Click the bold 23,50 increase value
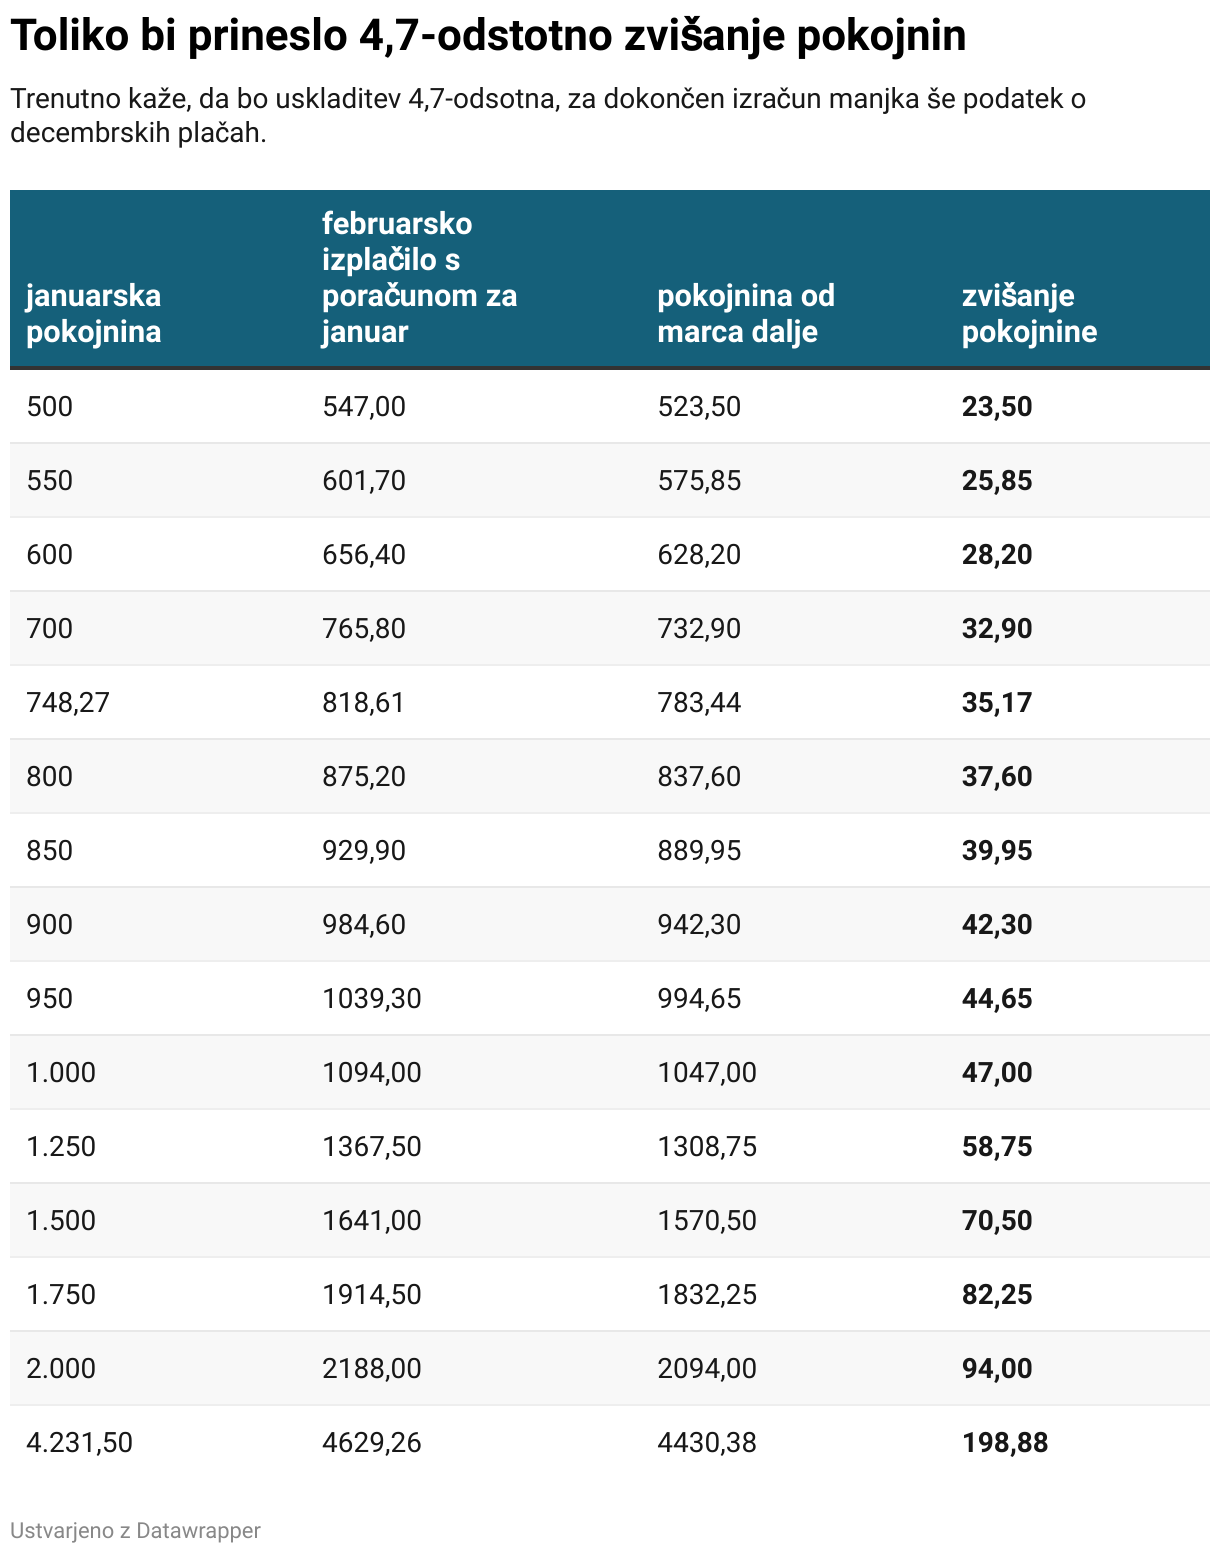 click(x=996, y=406)
